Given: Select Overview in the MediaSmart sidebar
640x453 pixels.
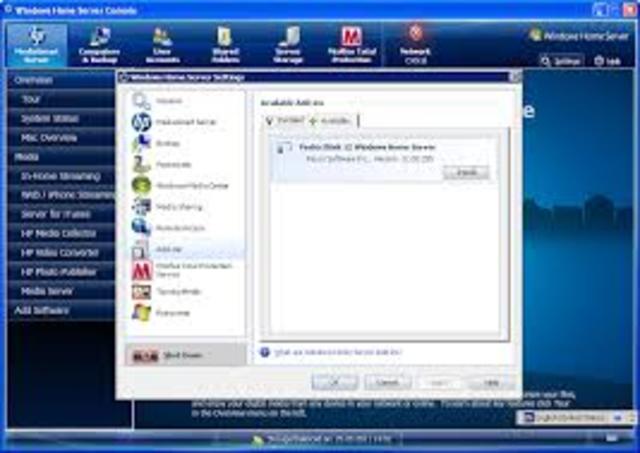Looking at the screenshot, I should [61, 80].
